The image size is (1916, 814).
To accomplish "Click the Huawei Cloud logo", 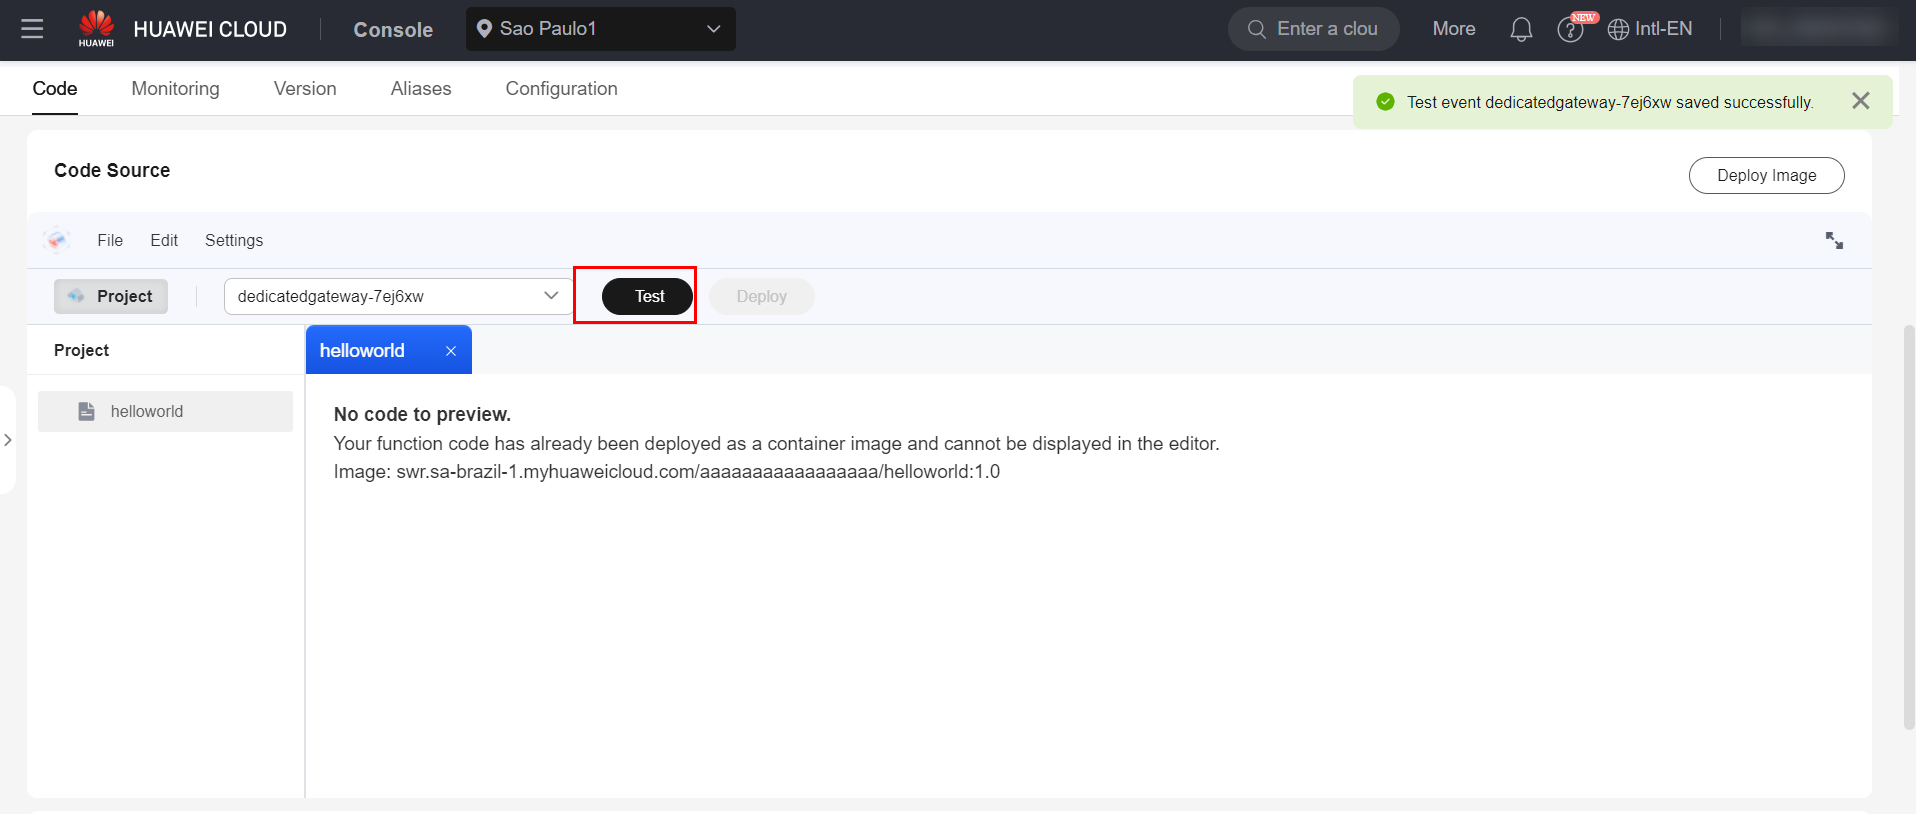I will pyautogui.click(x=97, y=29).
